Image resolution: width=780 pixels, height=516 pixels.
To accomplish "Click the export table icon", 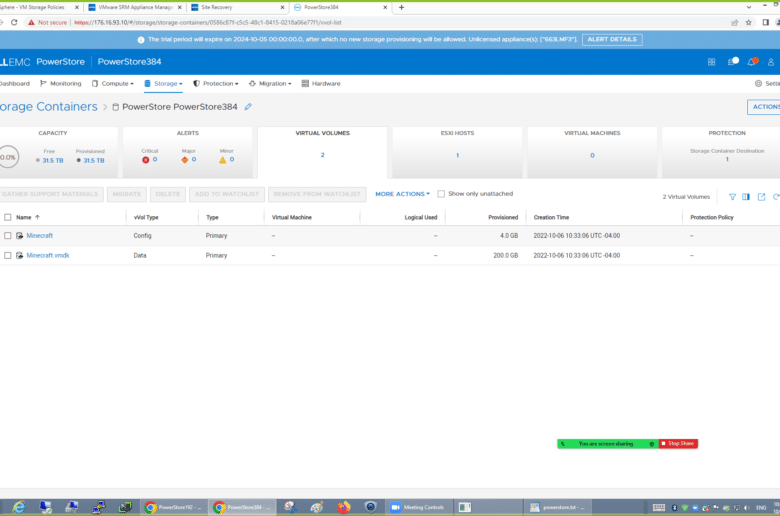I will pyautogui.click(x=761, y=197).
